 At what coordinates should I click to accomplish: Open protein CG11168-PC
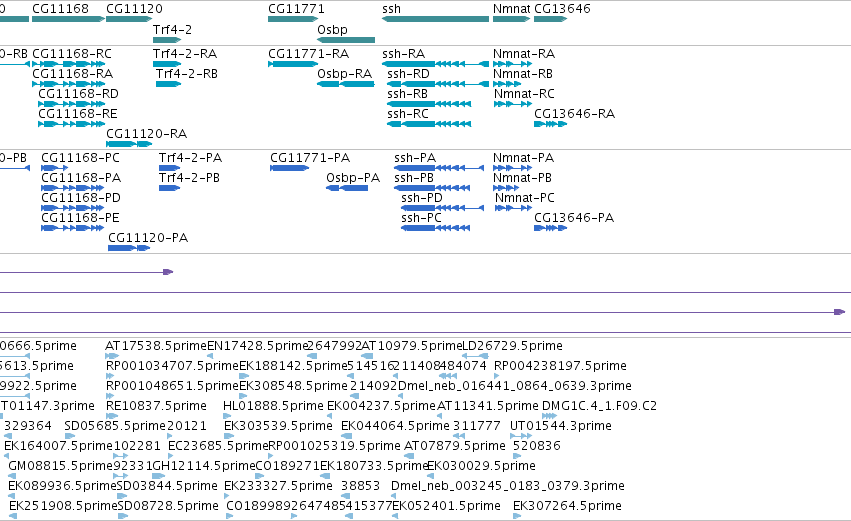pyautogui.click(x=80, y=158)
